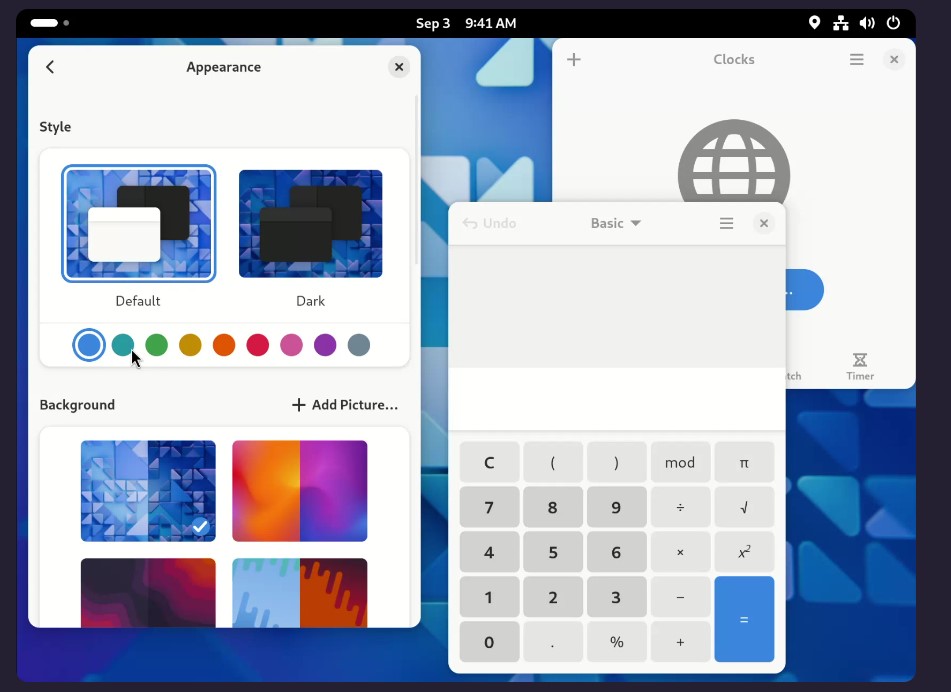The image size is (951, 692).
Task: Open the Clocks primary menu
Action: (x=856, y=59)
